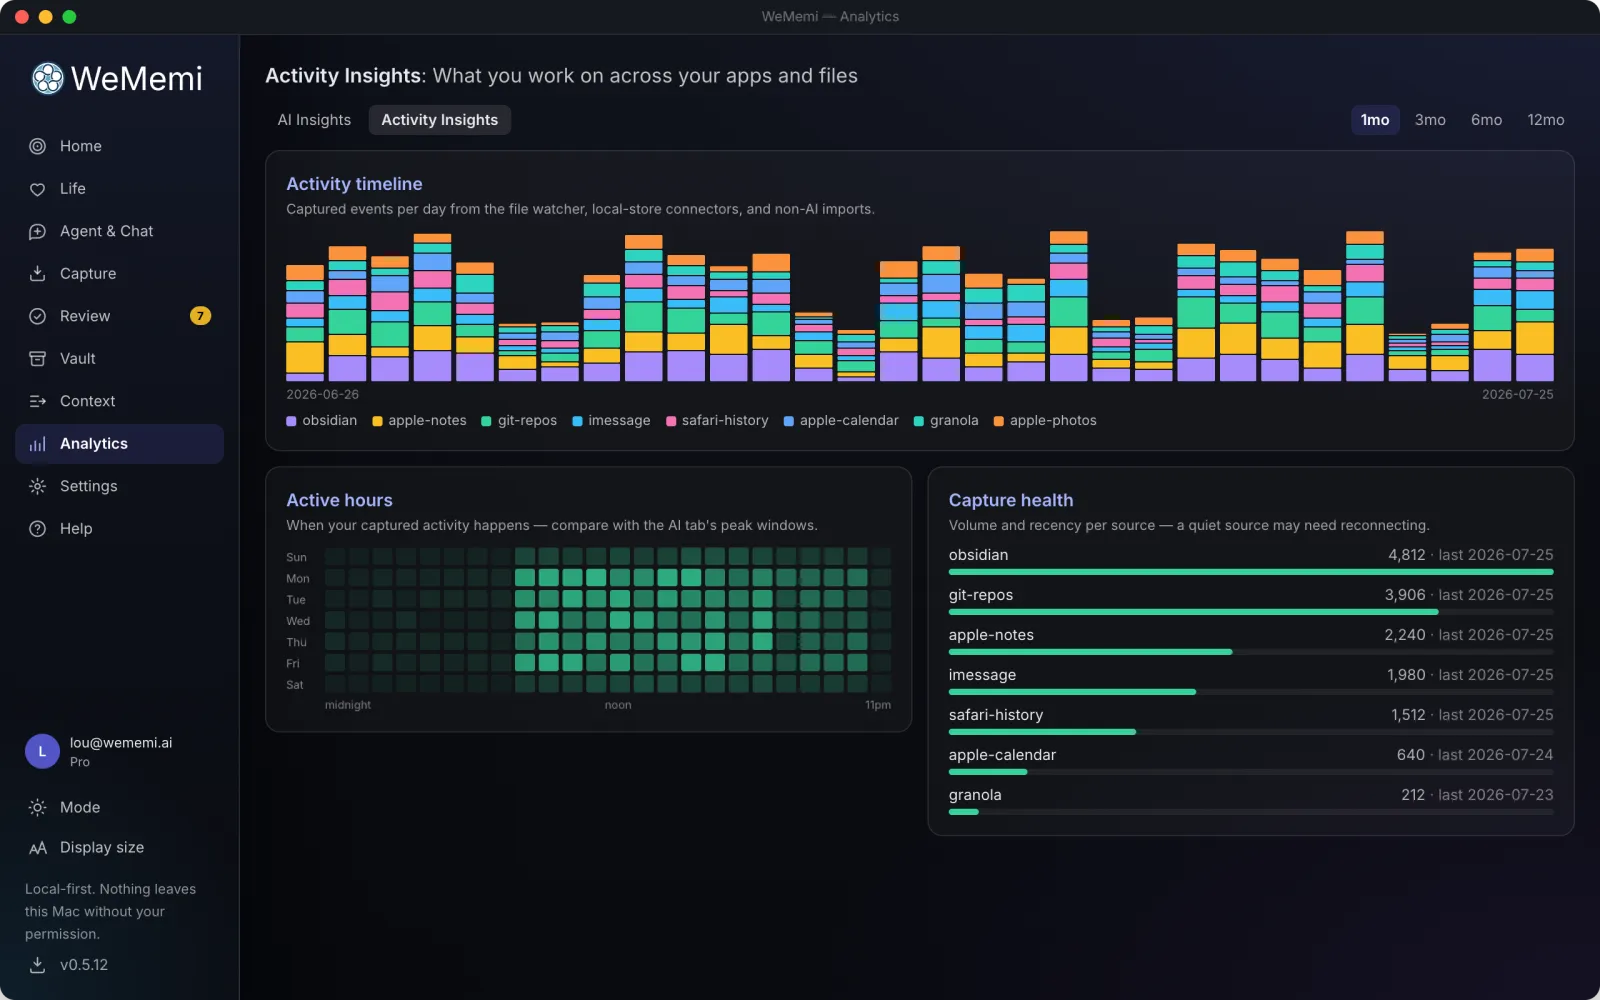The image size is (1600, 1000).
Task: Click the WeMemi logo icon
Action: [x=47, y=78]
